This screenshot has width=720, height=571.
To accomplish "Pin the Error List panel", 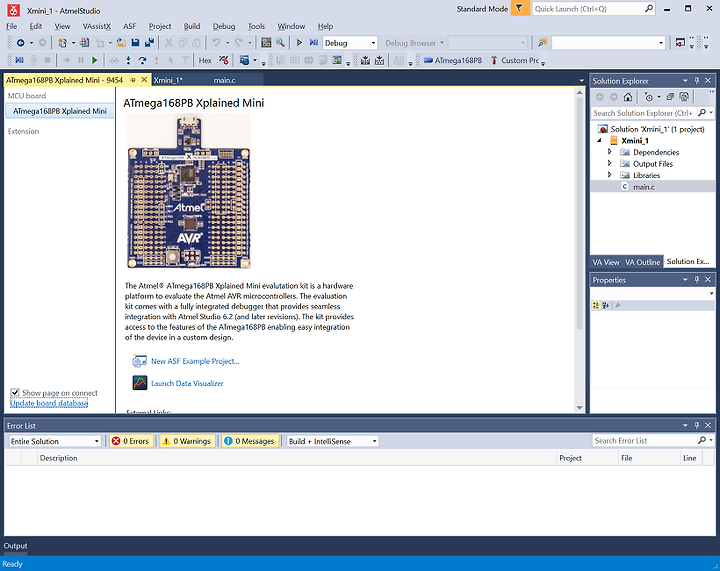I will [697, 425].
